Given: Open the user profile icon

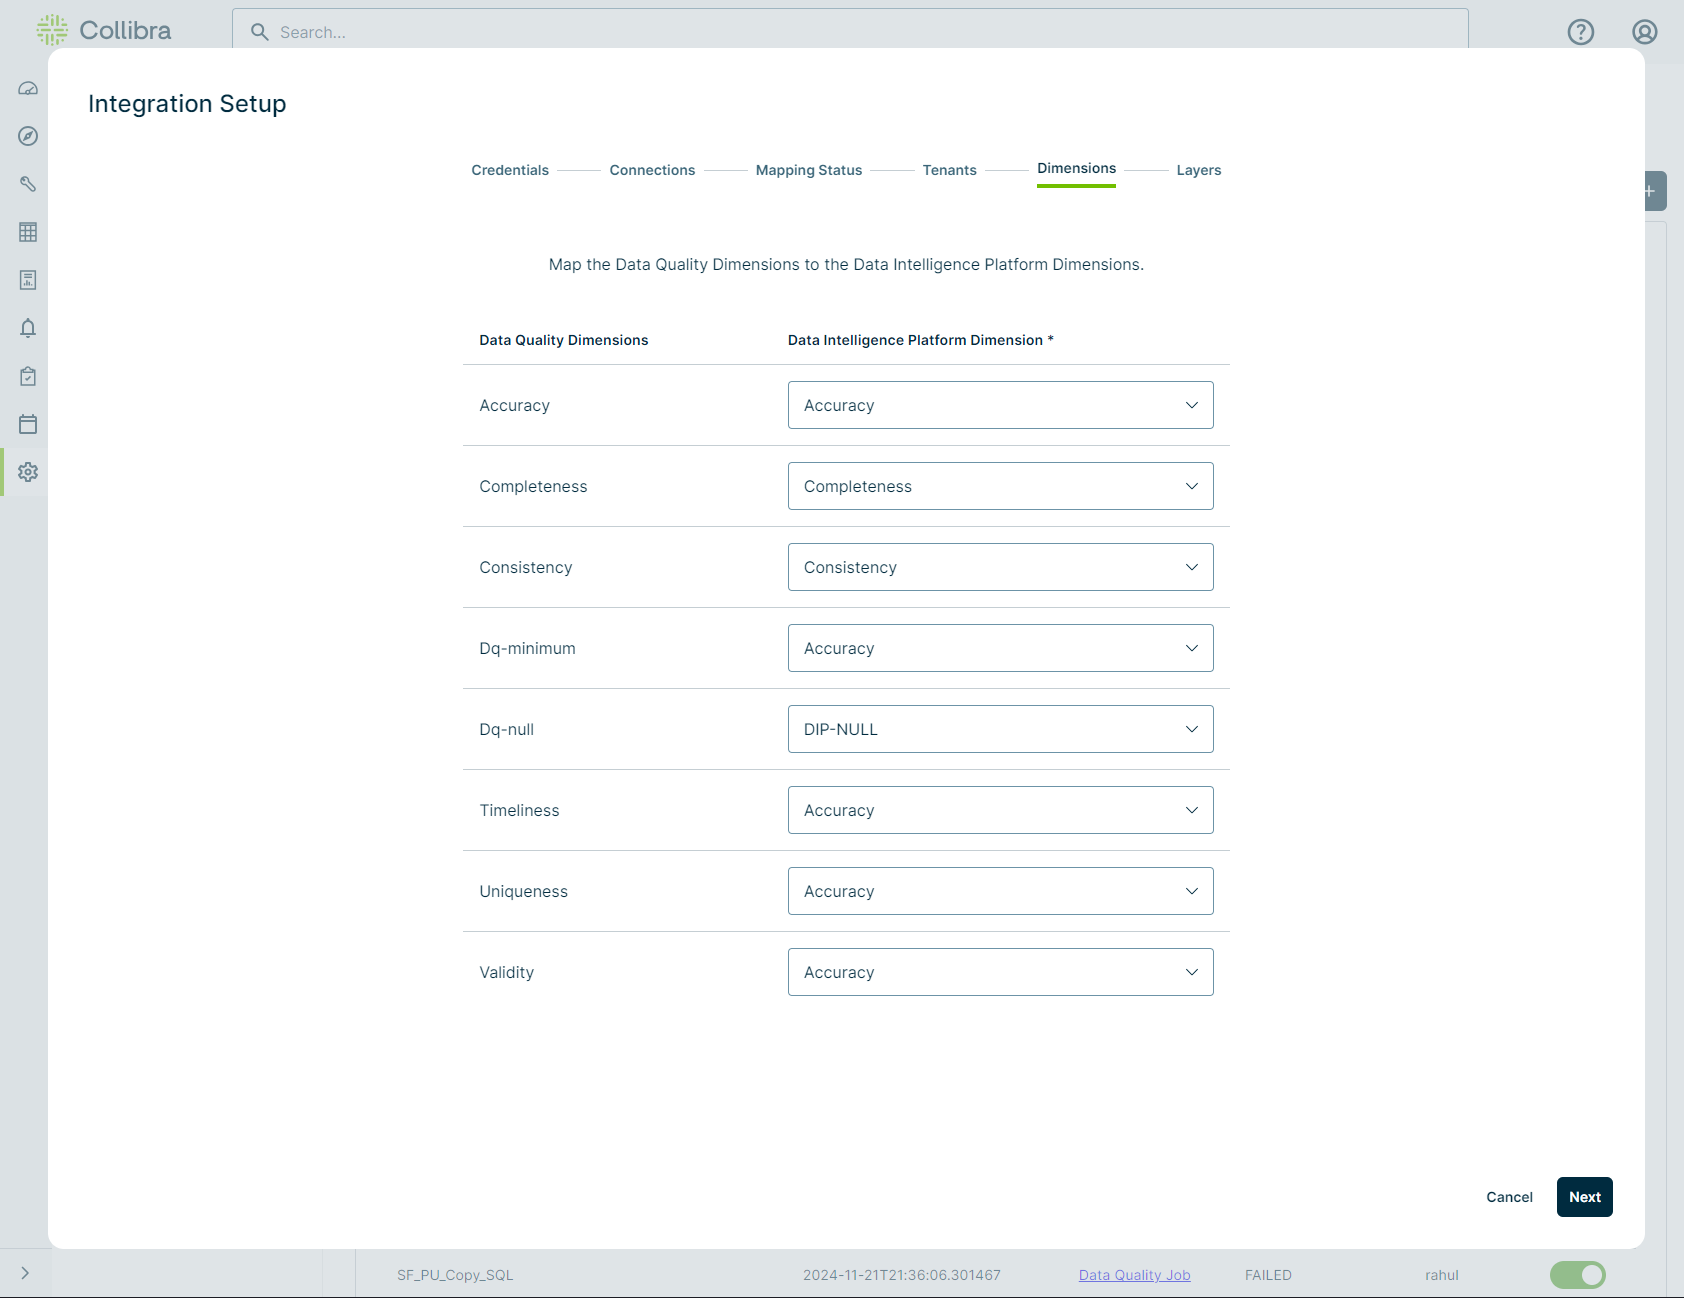Looking at the screenshot, I should click(1644, 32).
